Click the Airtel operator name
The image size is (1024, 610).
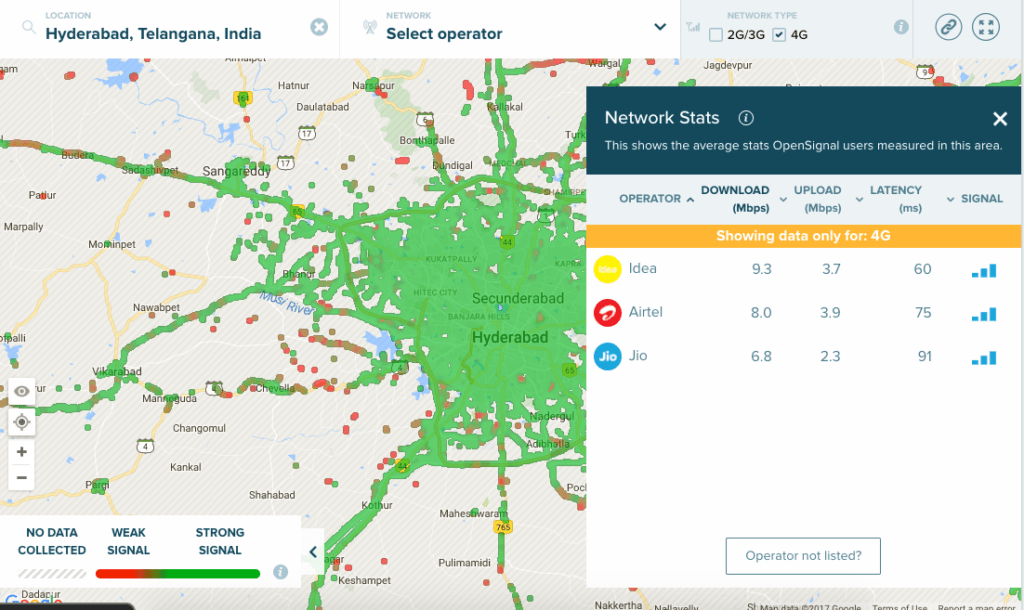coord(645,312)
